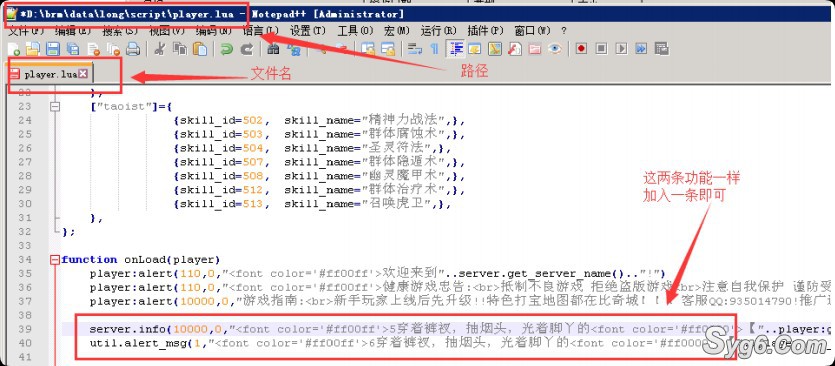Click the 游戏指南 alert text on line 37
This screenshot has width=835, height=366.
click(x=267, y=301)
